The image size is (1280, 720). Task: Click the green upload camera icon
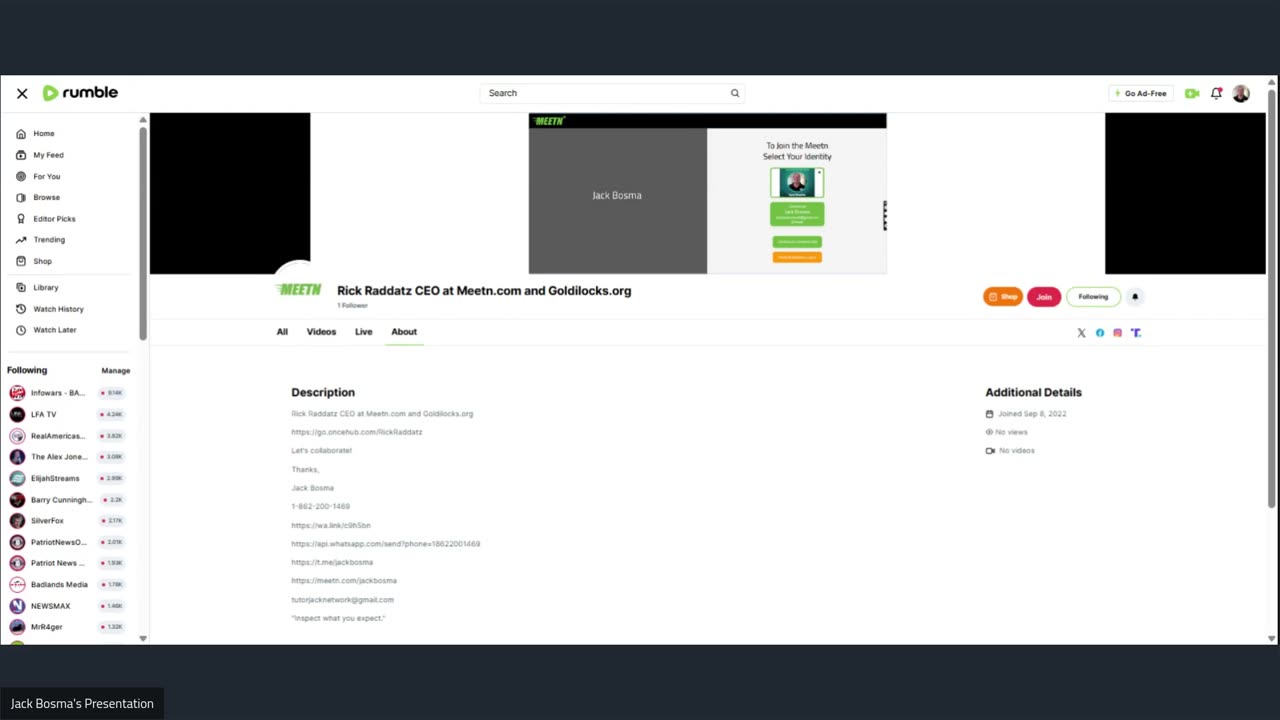tap(1192, 93)
